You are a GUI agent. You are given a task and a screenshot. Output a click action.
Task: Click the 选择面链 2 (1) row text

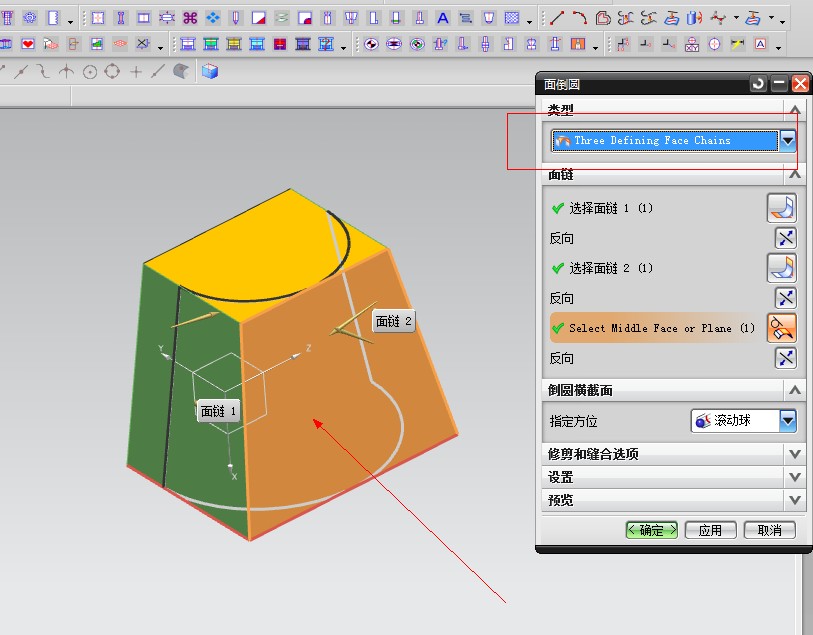click(x=611, y=268)
